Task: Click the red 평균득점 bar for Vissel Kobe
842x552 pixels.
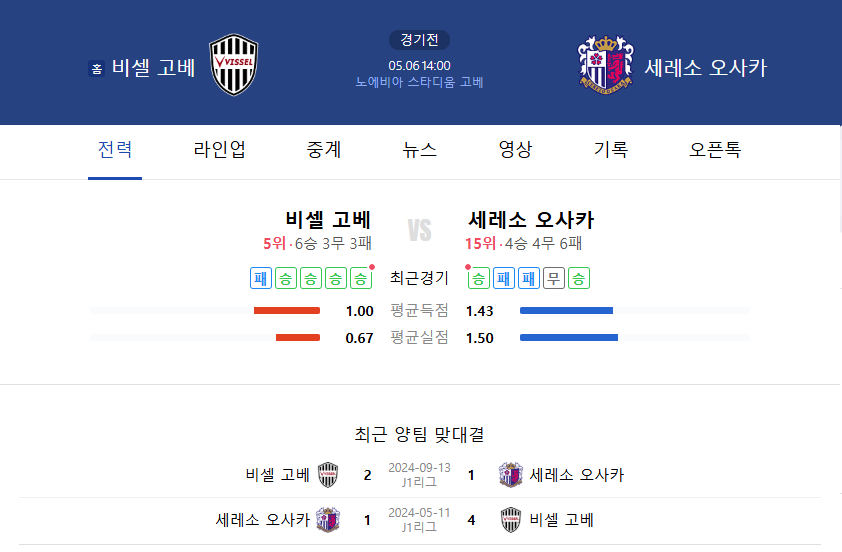Action: point(287,311)
